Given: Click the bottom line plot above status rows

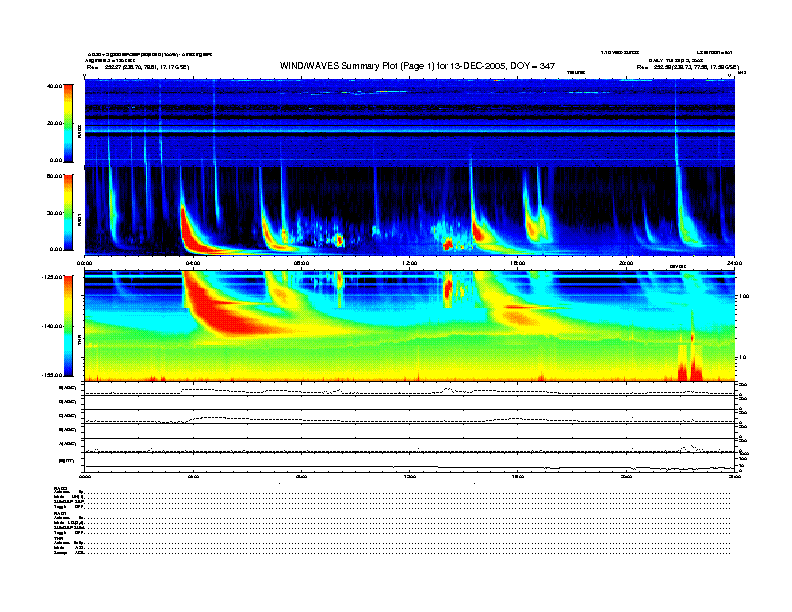Looking at the screenshot, I should point(410,462).
